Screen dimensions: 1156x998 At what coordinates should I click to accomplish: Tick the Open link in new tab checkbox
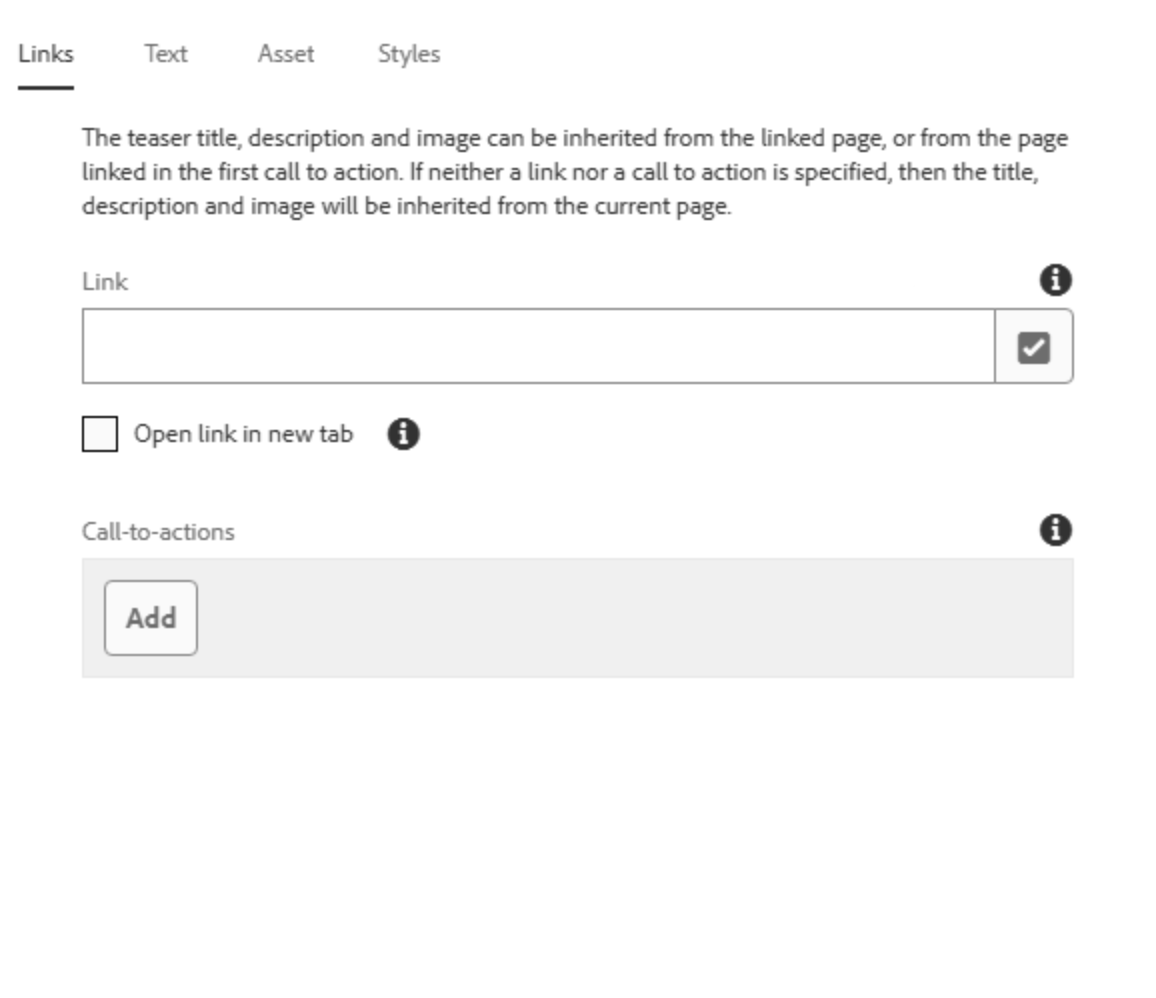click(98, 433)
